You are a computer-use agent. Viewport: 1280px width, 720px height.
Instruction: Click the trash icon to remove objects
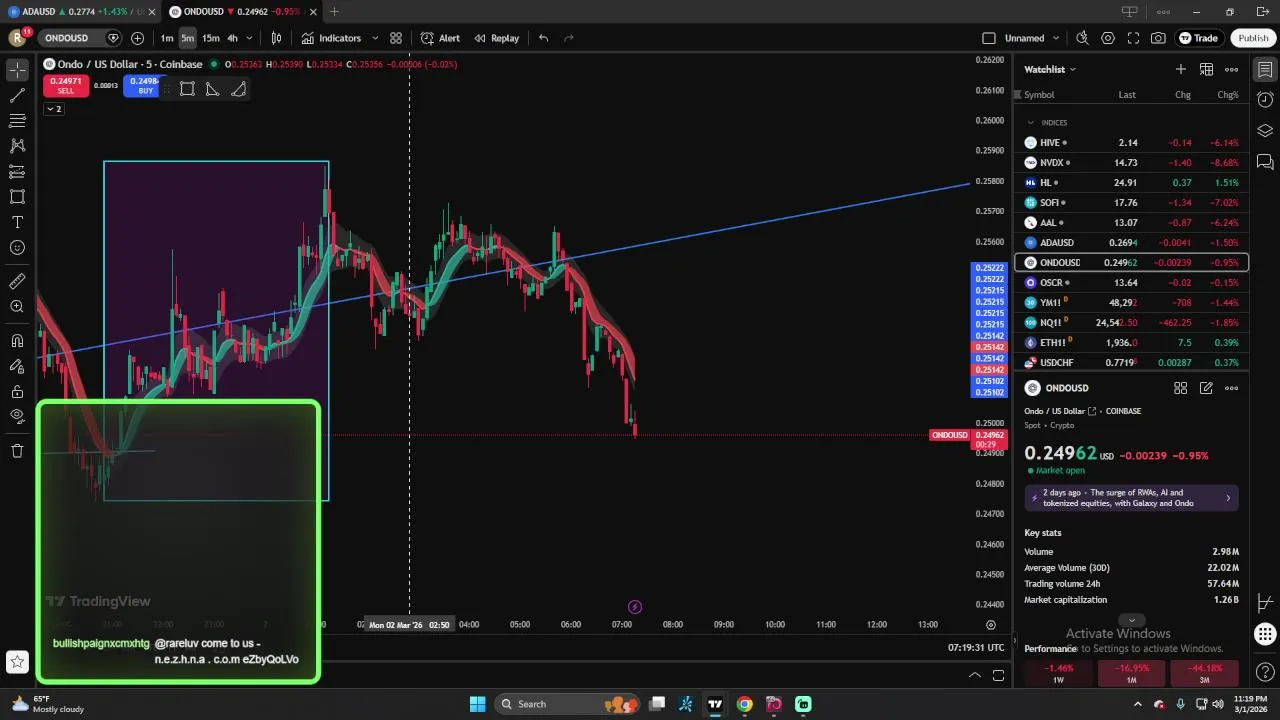point(17,451)
